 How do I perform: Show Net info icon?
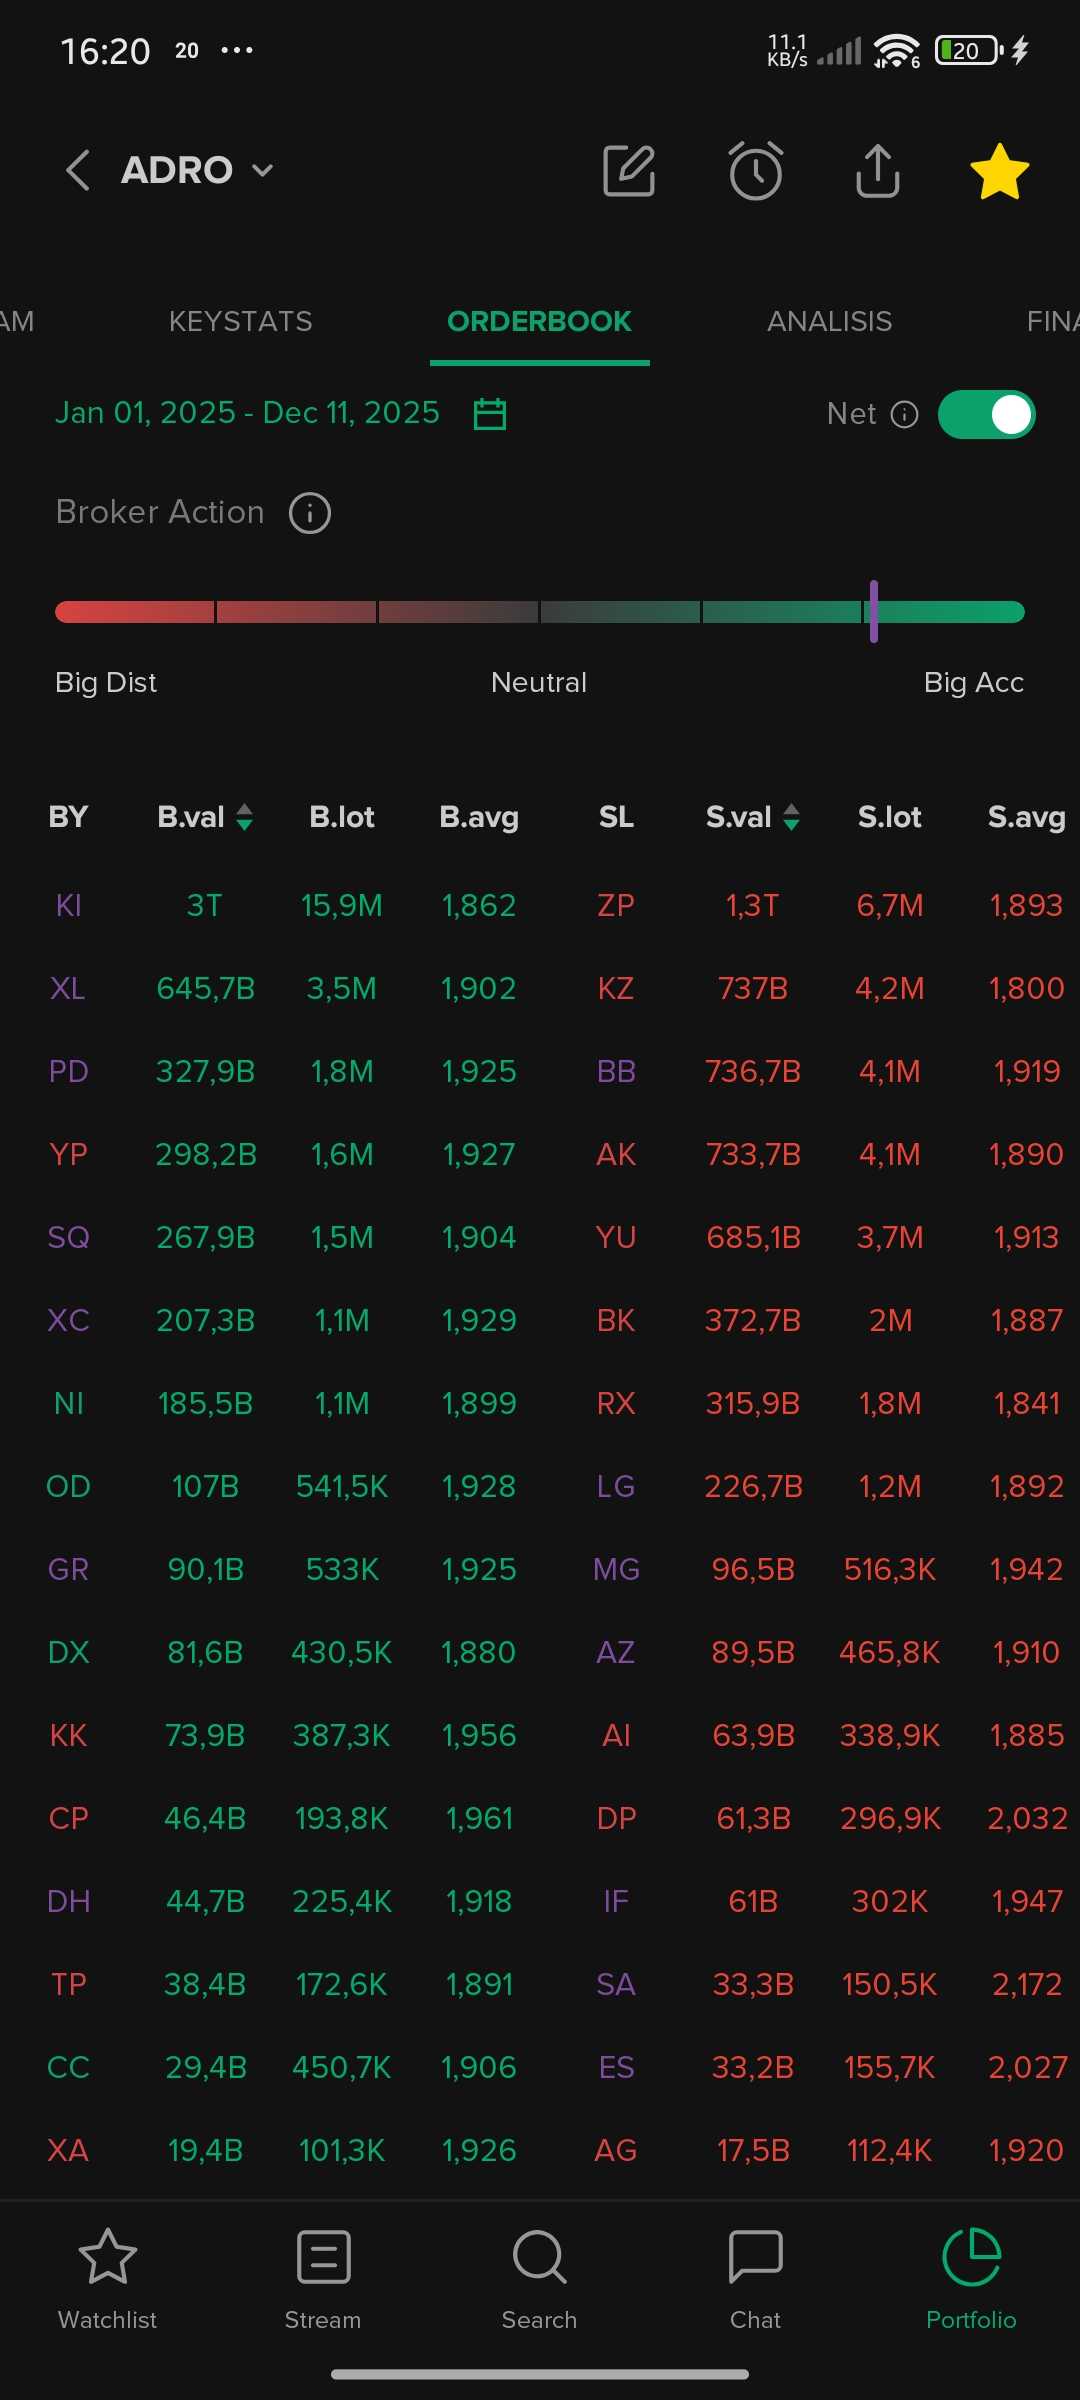(905, 414)
